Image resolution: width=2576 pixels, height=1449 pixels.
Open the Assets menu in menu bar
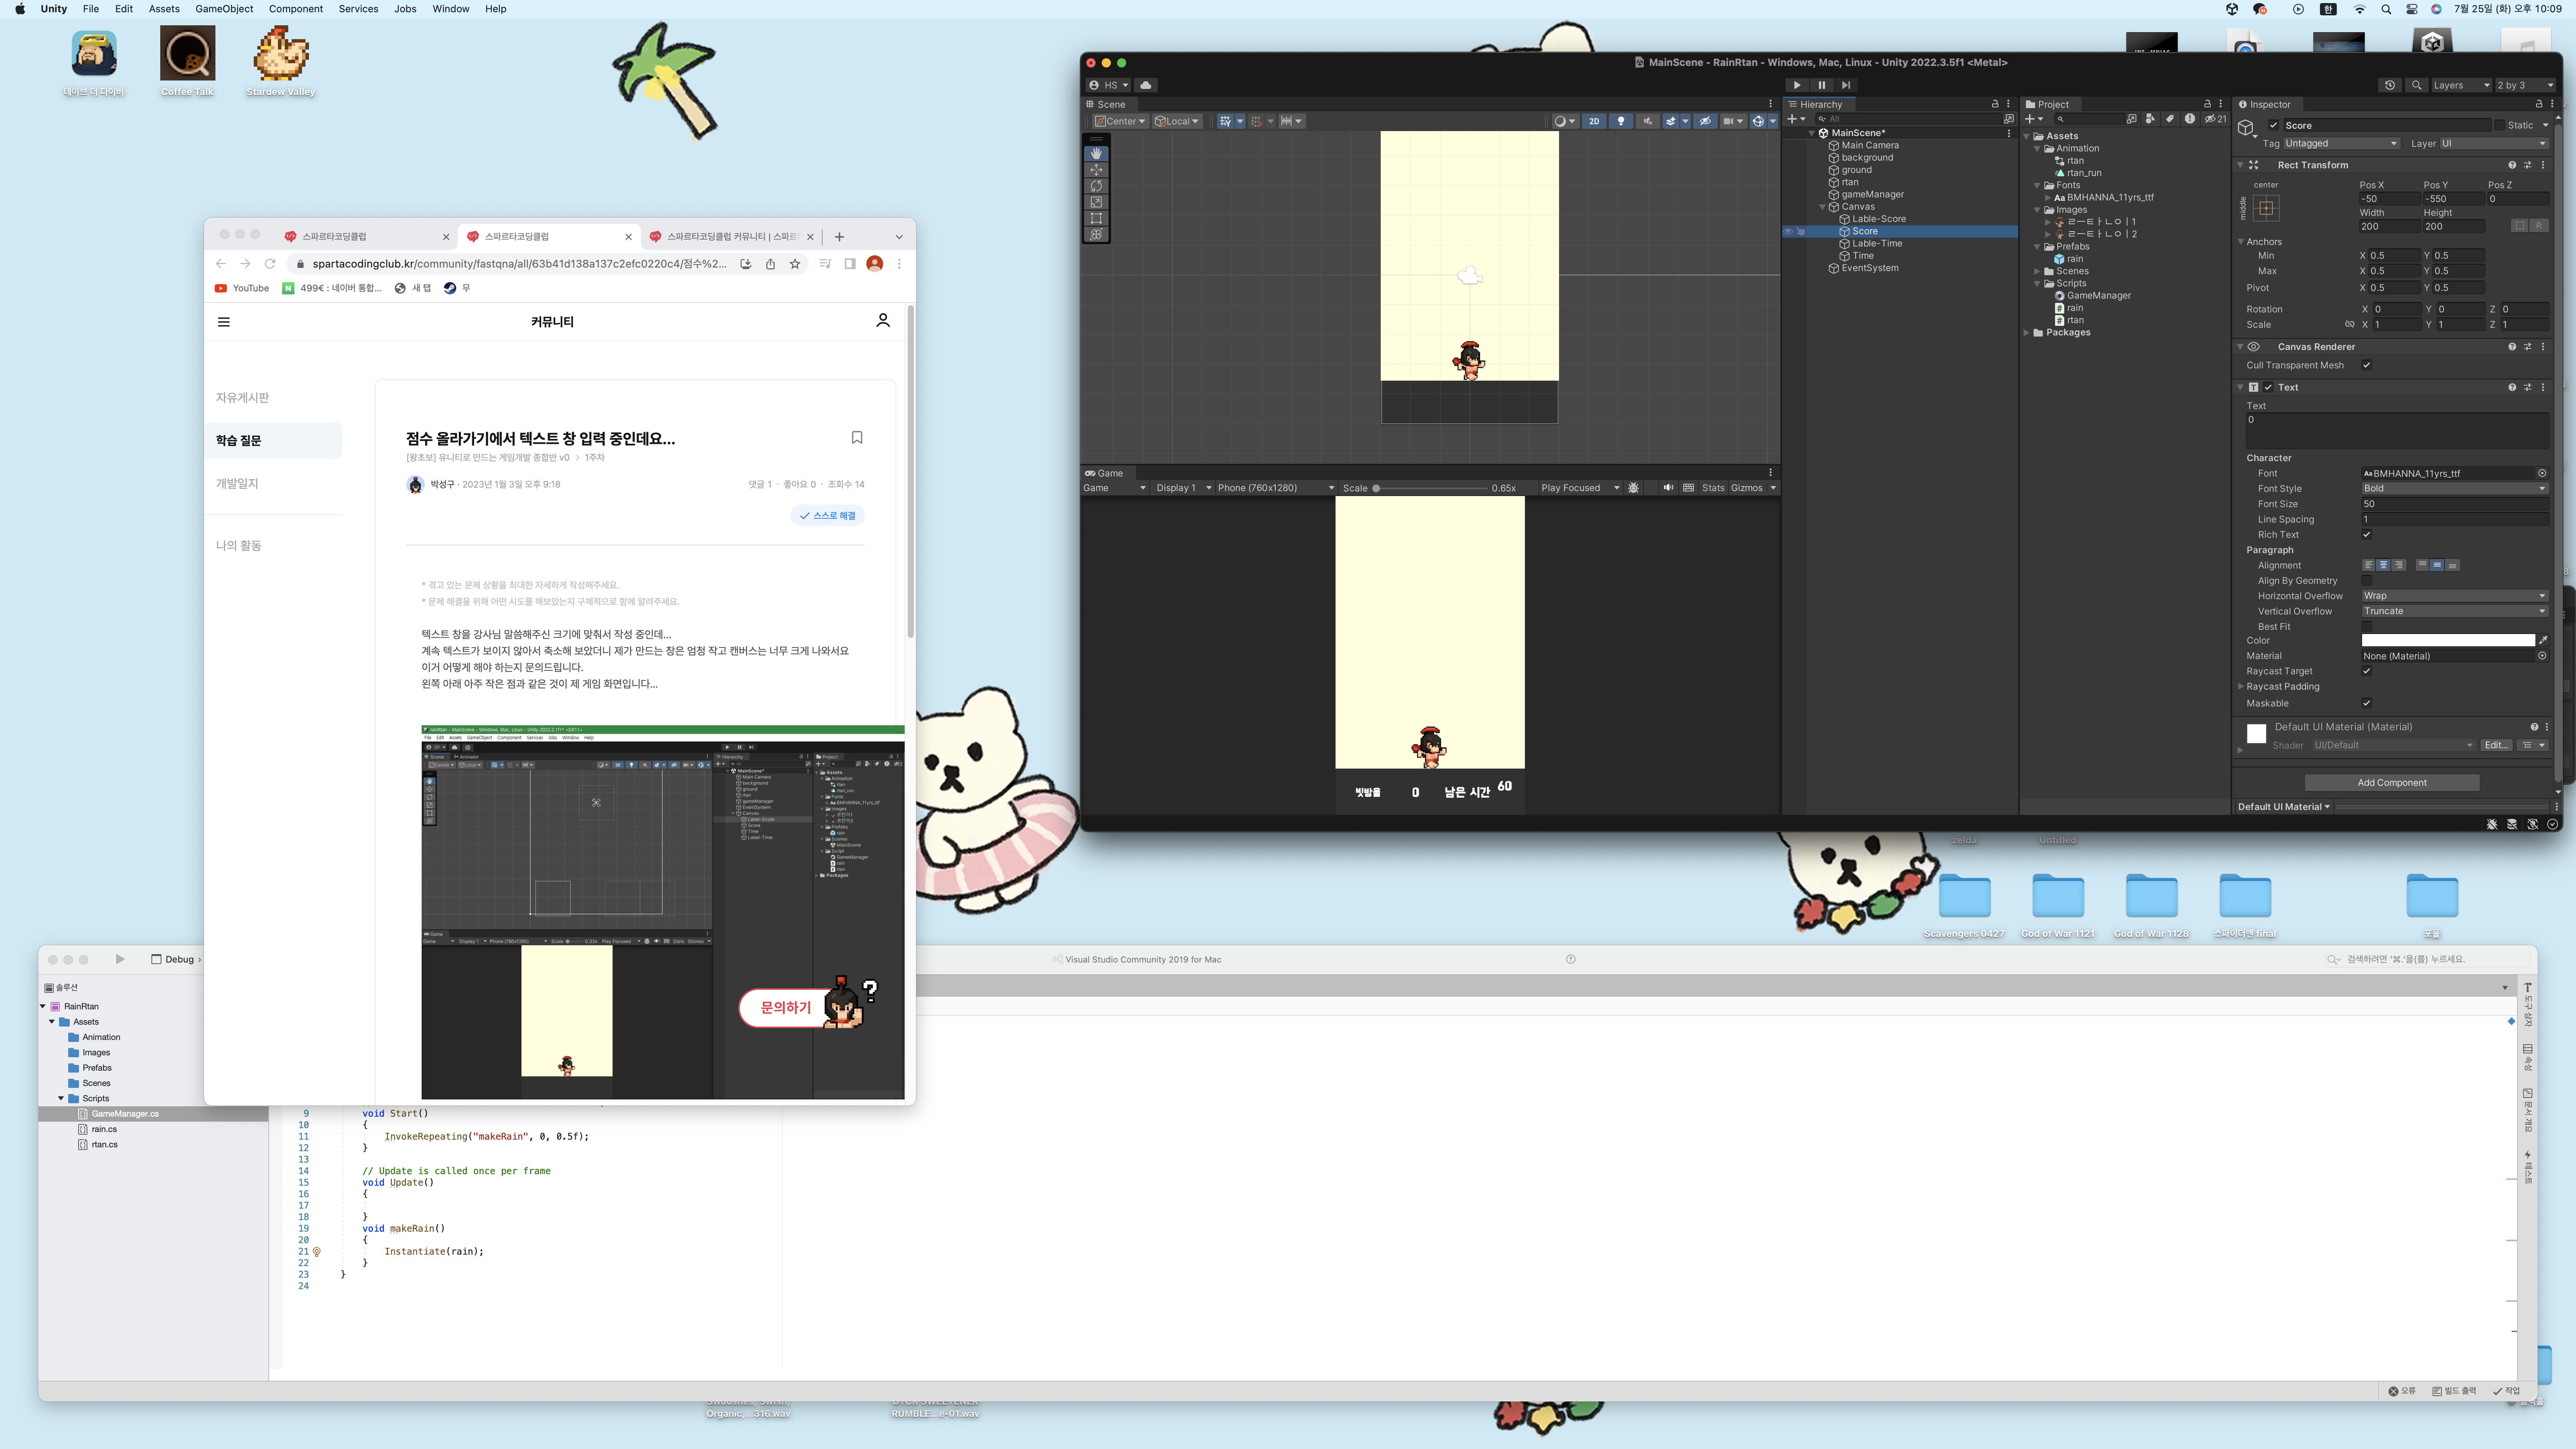tap(164, 9)
